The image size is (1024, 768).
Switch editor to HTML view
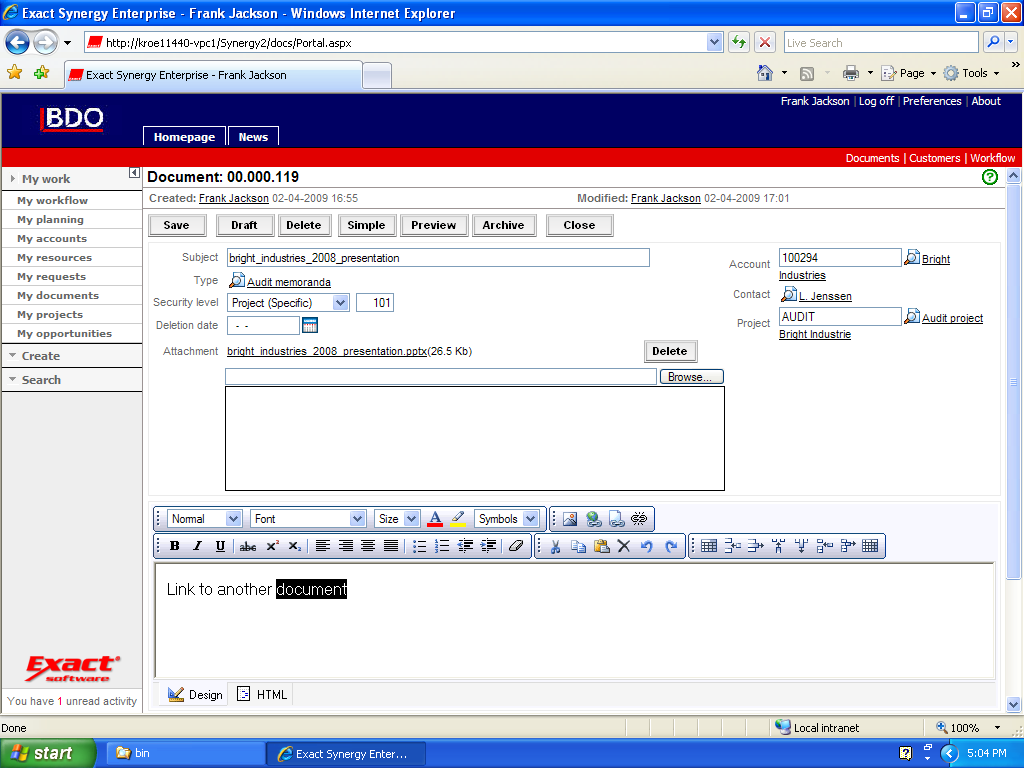point(262,694)
